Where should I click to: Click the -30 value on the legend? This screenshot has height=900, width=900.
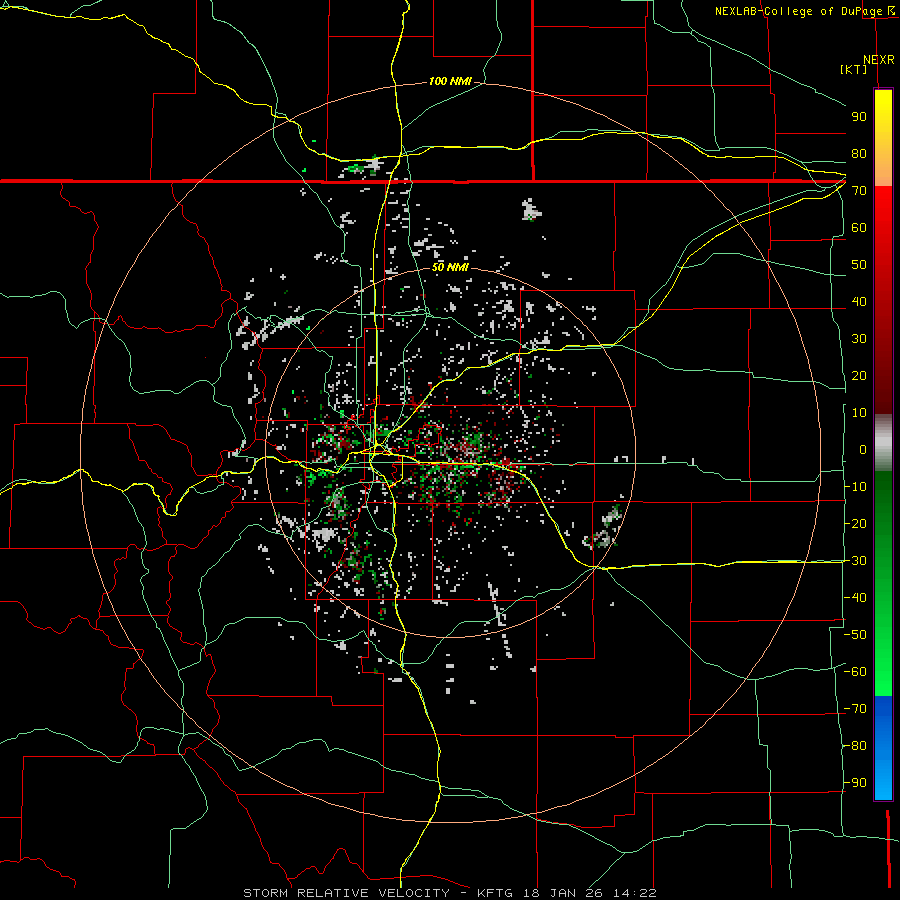855,561
